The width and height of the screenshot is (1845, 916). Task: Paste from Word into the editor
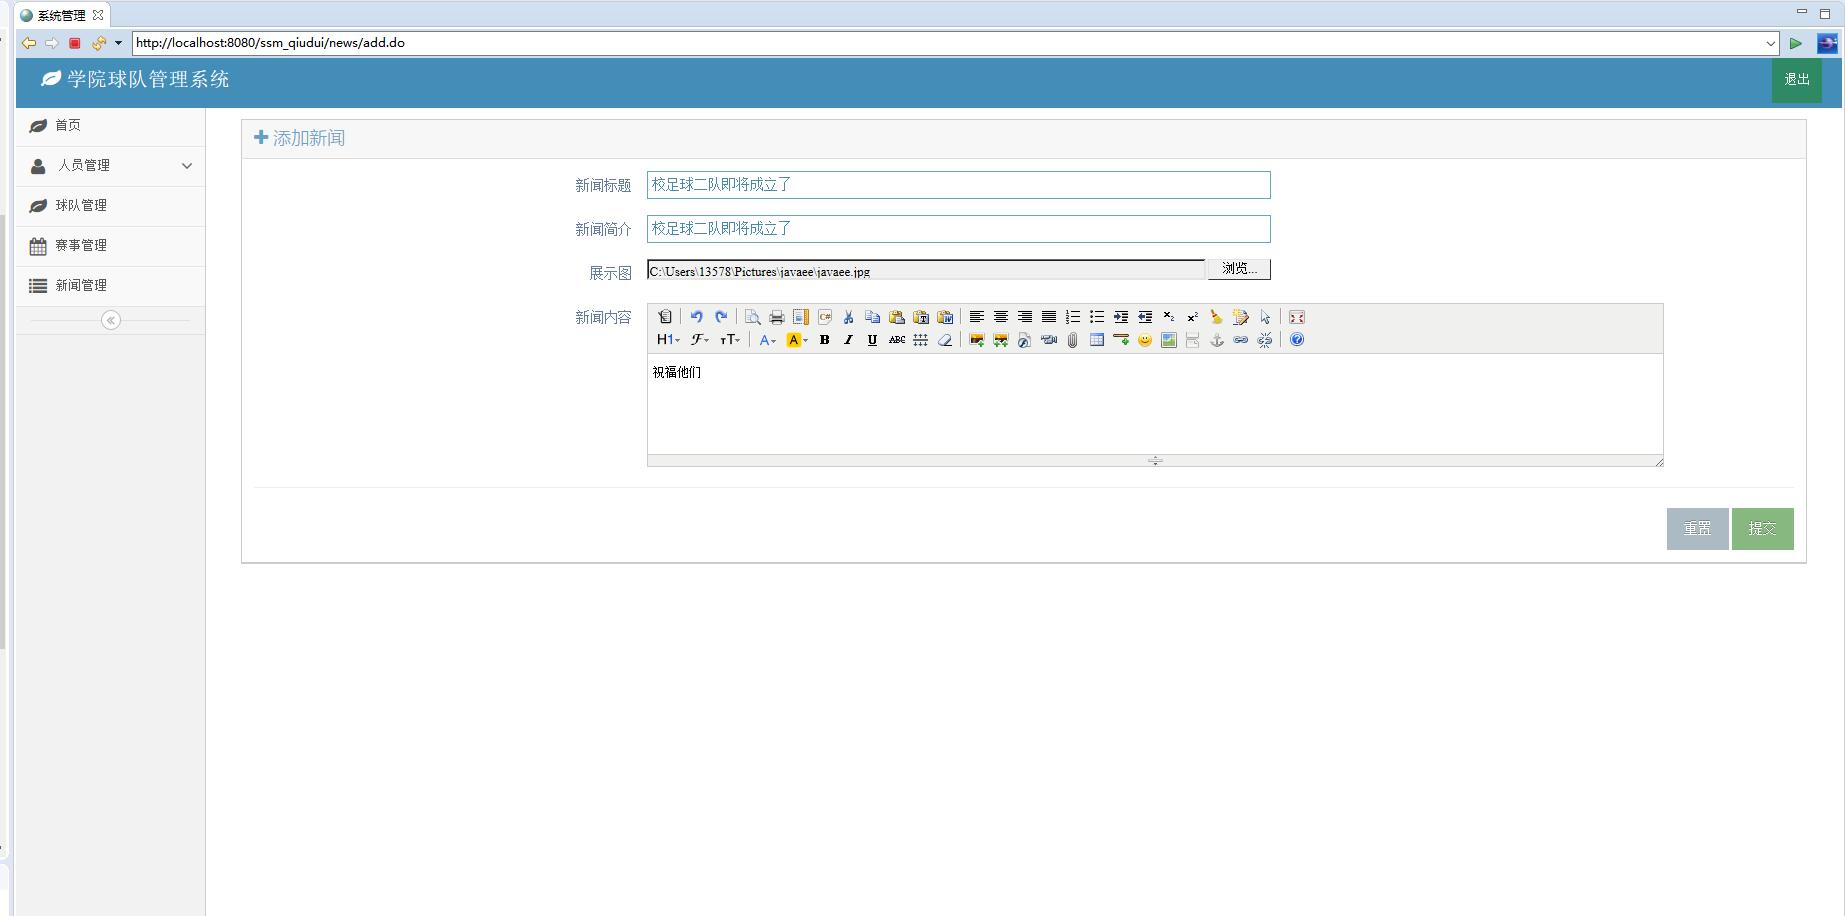[x=945, y=317]
